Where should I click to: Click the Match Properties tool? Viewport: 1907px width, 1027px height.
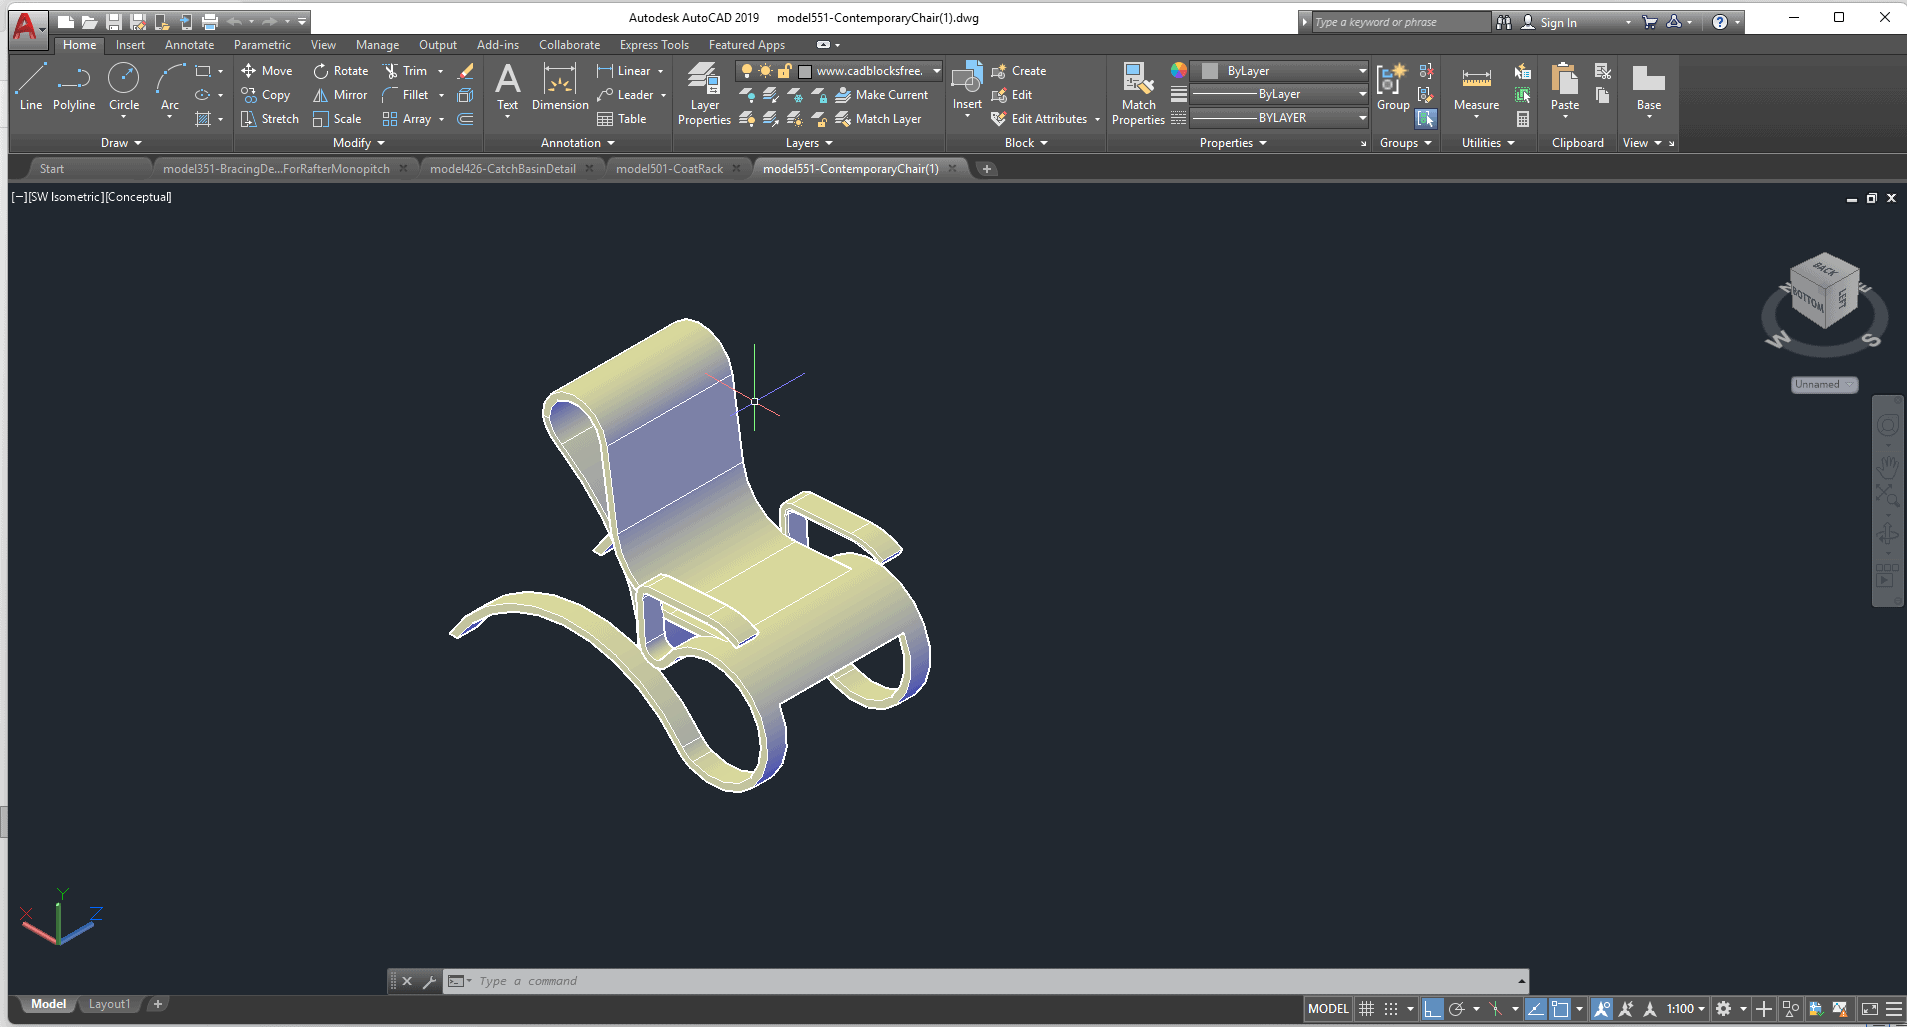click(x=1138, y=94)
